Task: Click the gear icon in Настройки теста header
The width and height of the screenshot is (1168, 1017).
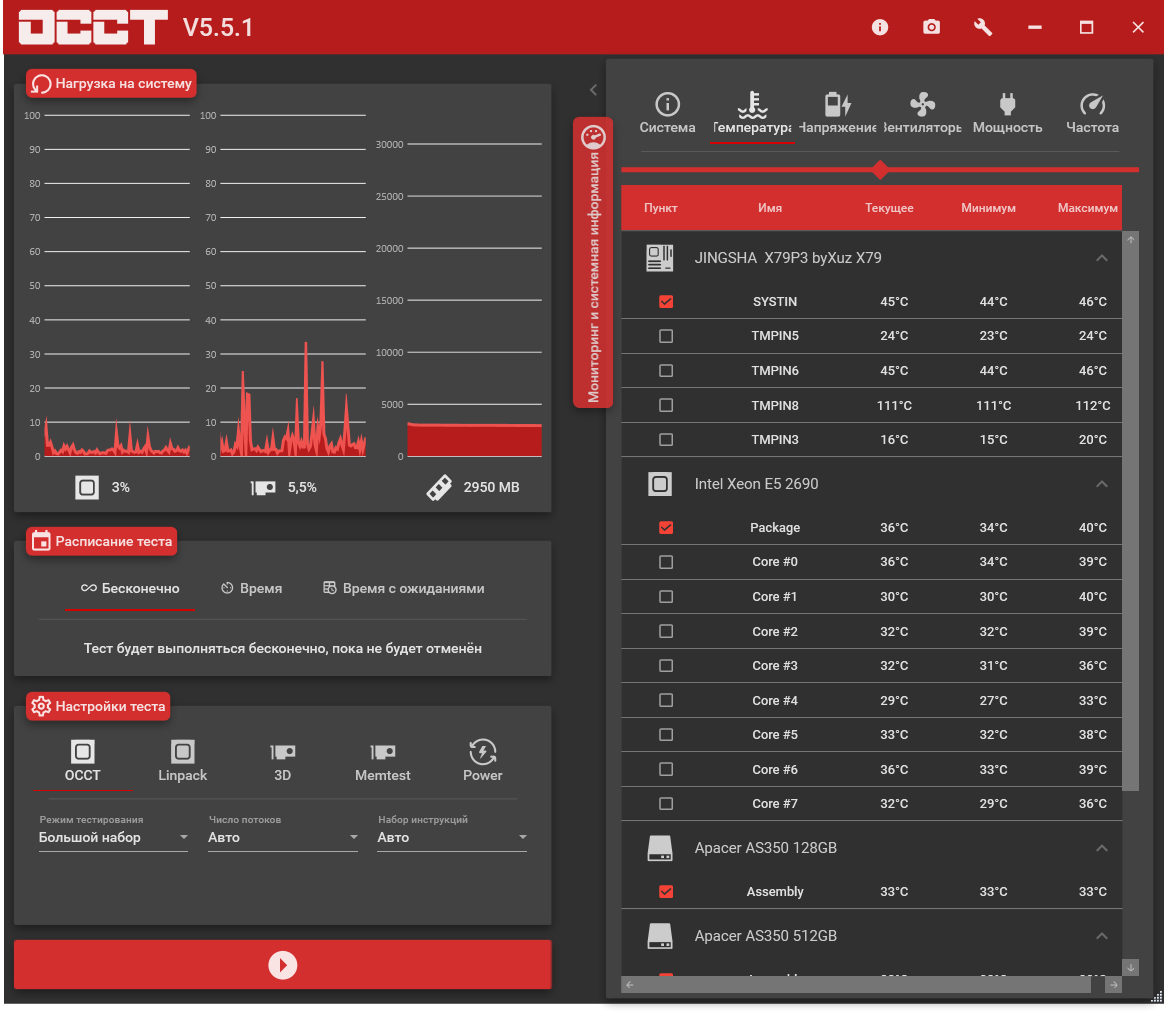Action: (41, 706)
